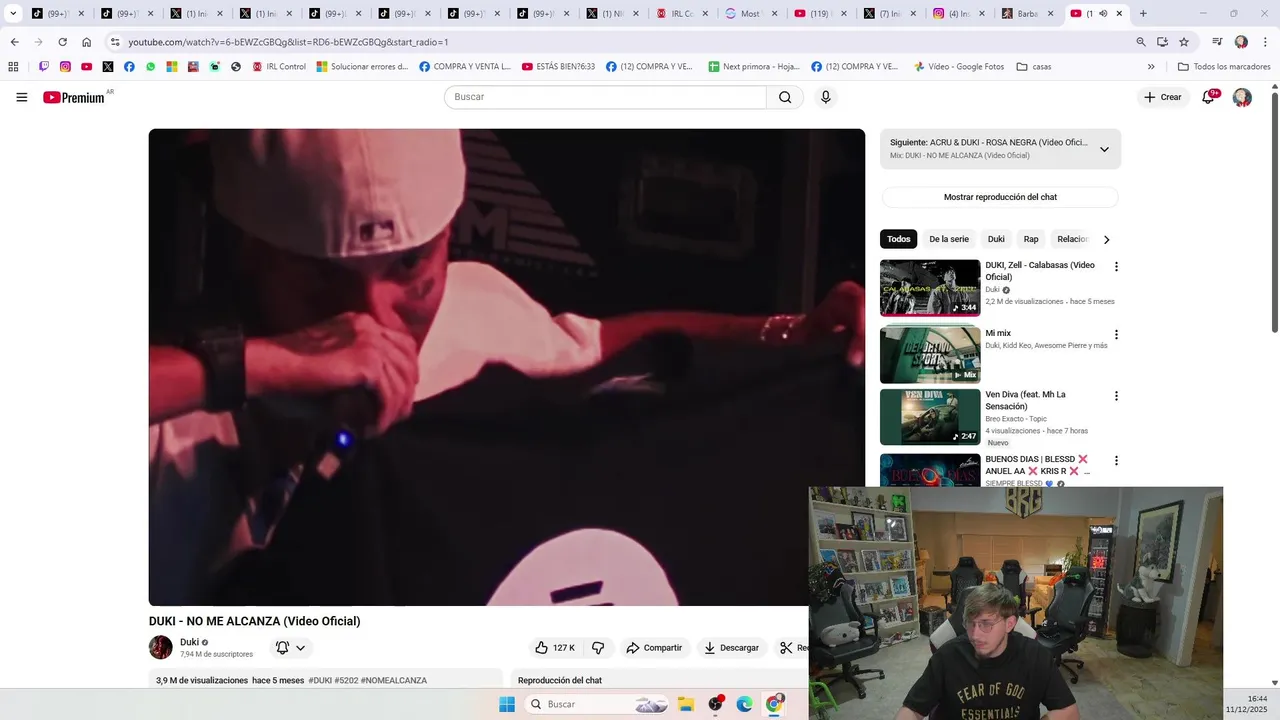Click the Descargar download button
The width and height of the screenshot is (1280, 720).
[x=731, y=648]
